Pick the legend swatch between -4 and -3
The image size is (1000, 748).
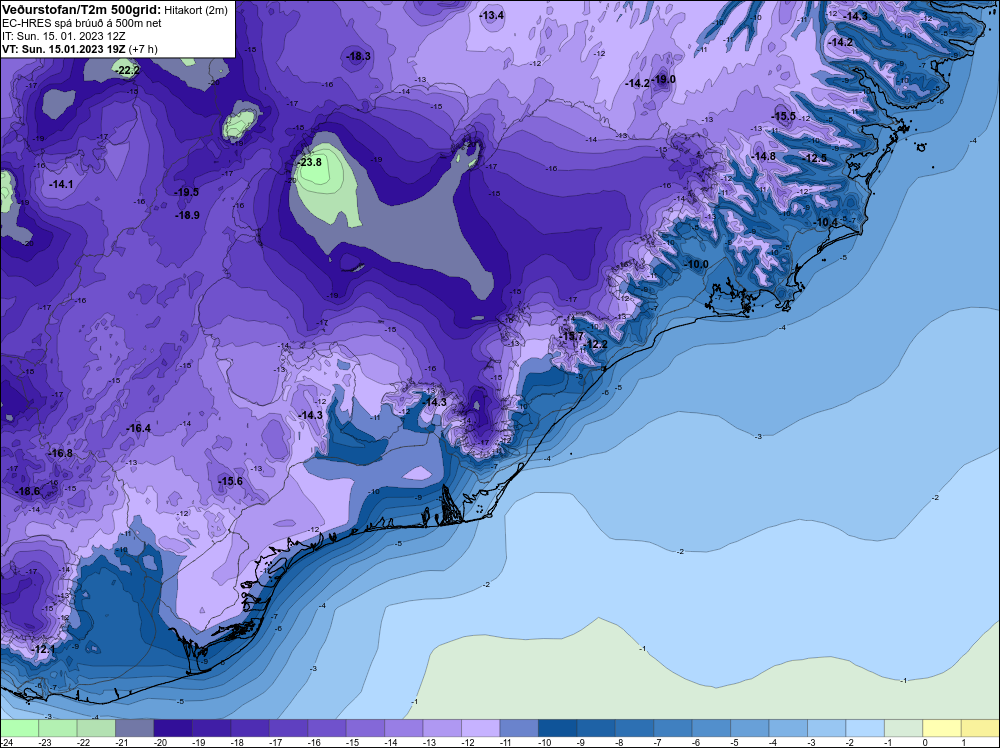788,728
